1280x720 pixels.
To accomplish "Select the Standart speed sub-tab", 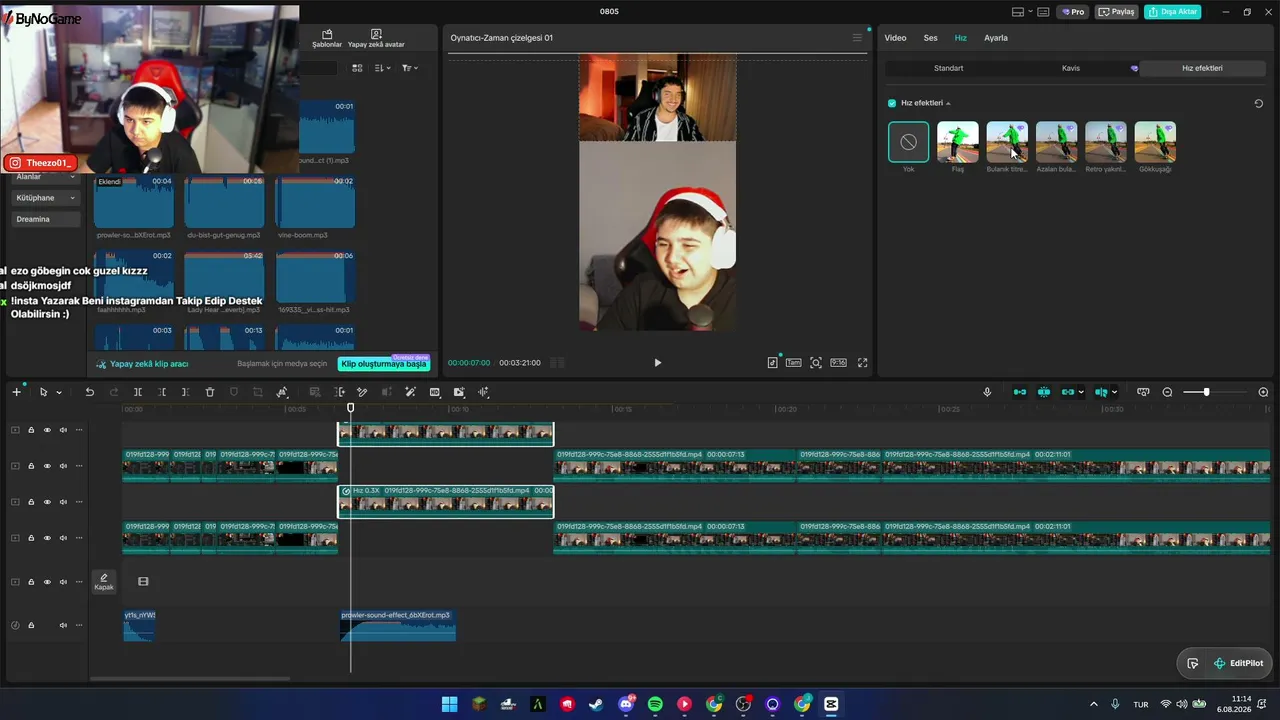I will tap(948, 68).
